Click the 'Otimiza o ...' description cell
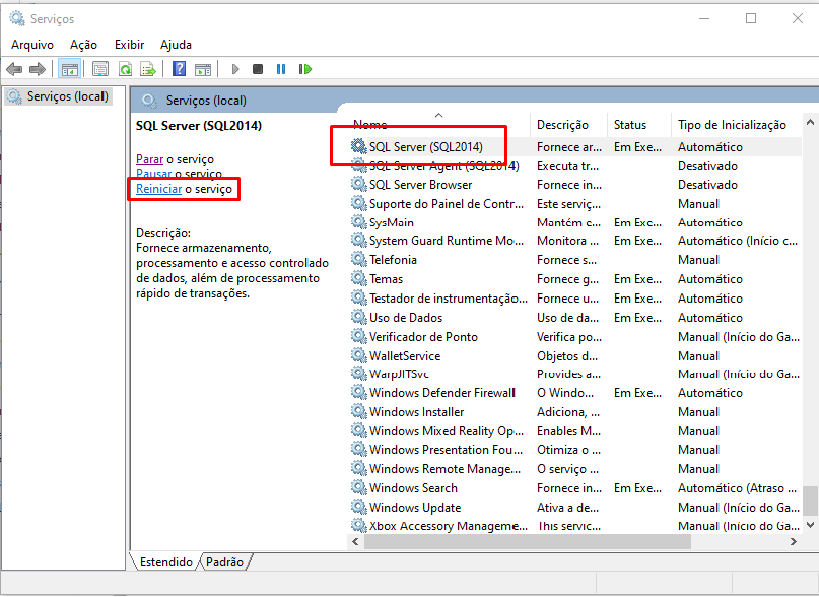 (x=569, y=450)
